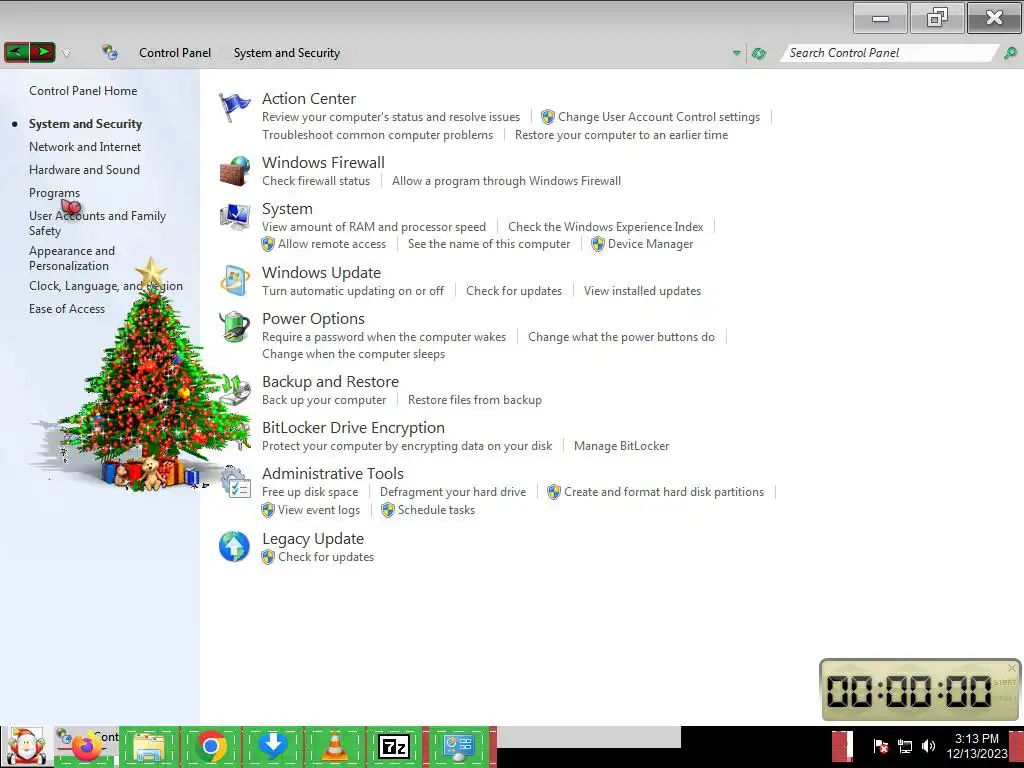Screen dimensions: 1024x768
Task: Click Change User Account Control settings
Action: click(659, 117)
